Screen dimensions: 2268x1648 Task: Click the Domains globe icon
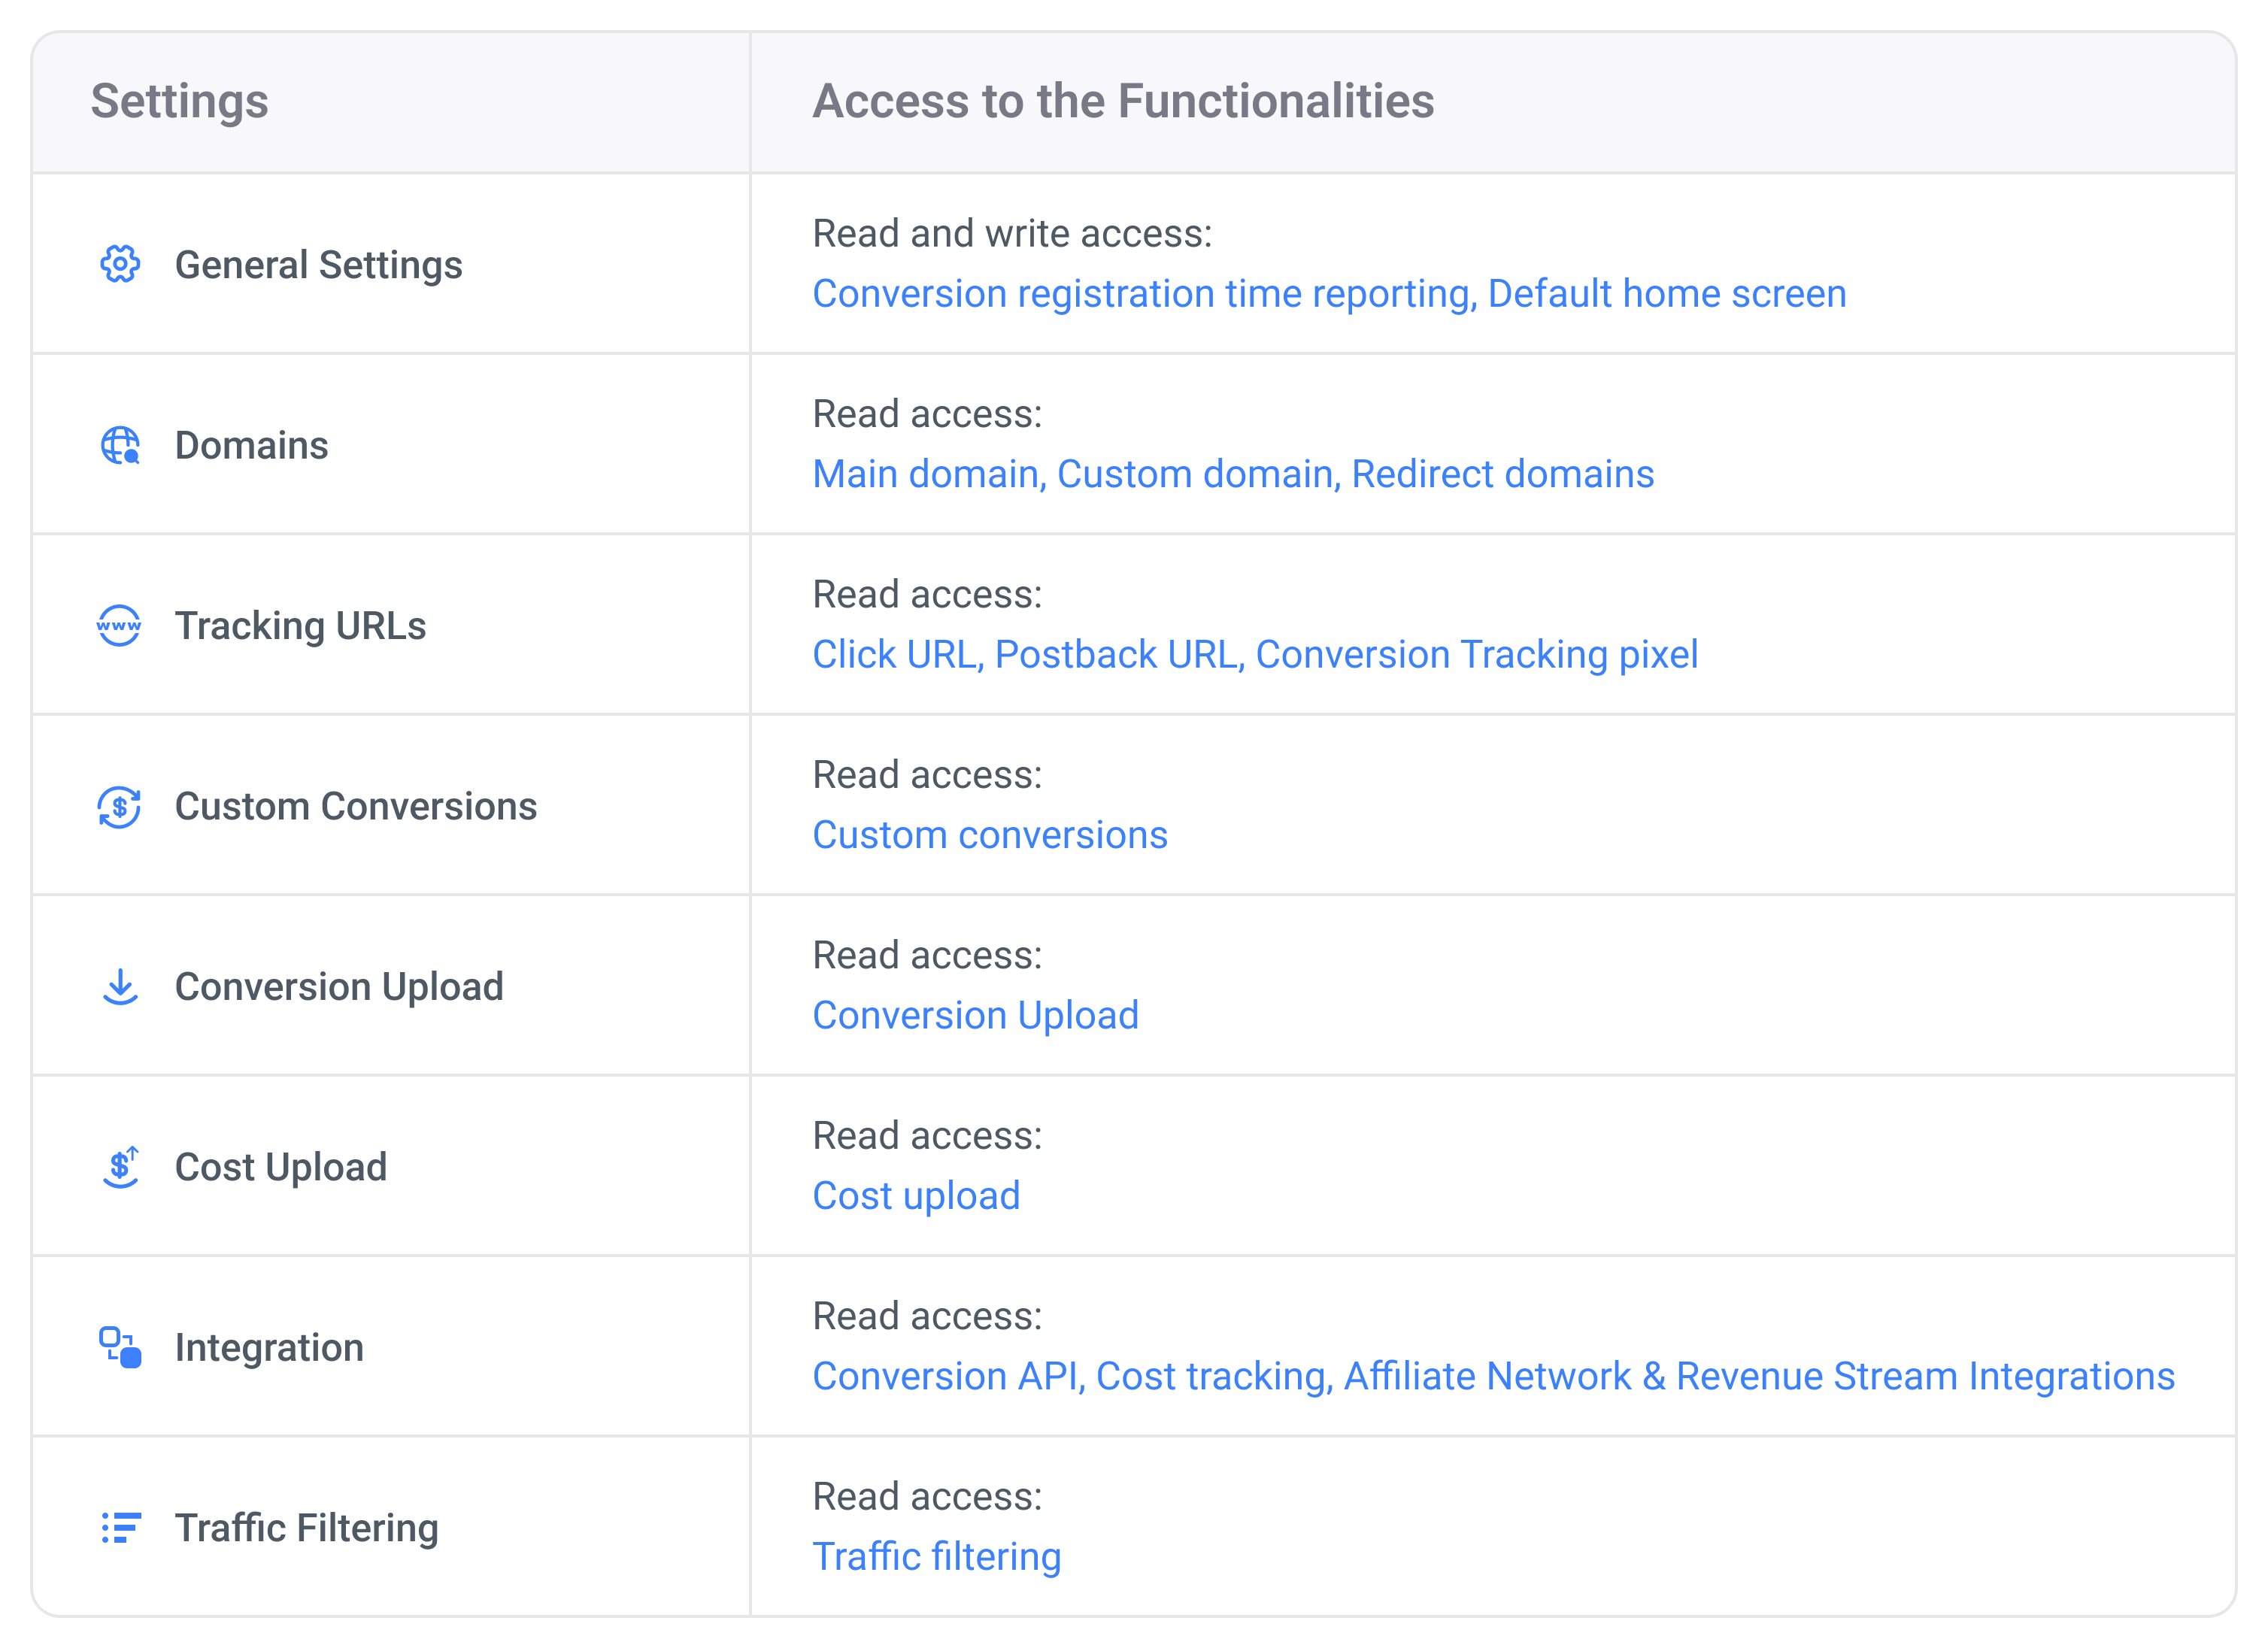[120, 445]
